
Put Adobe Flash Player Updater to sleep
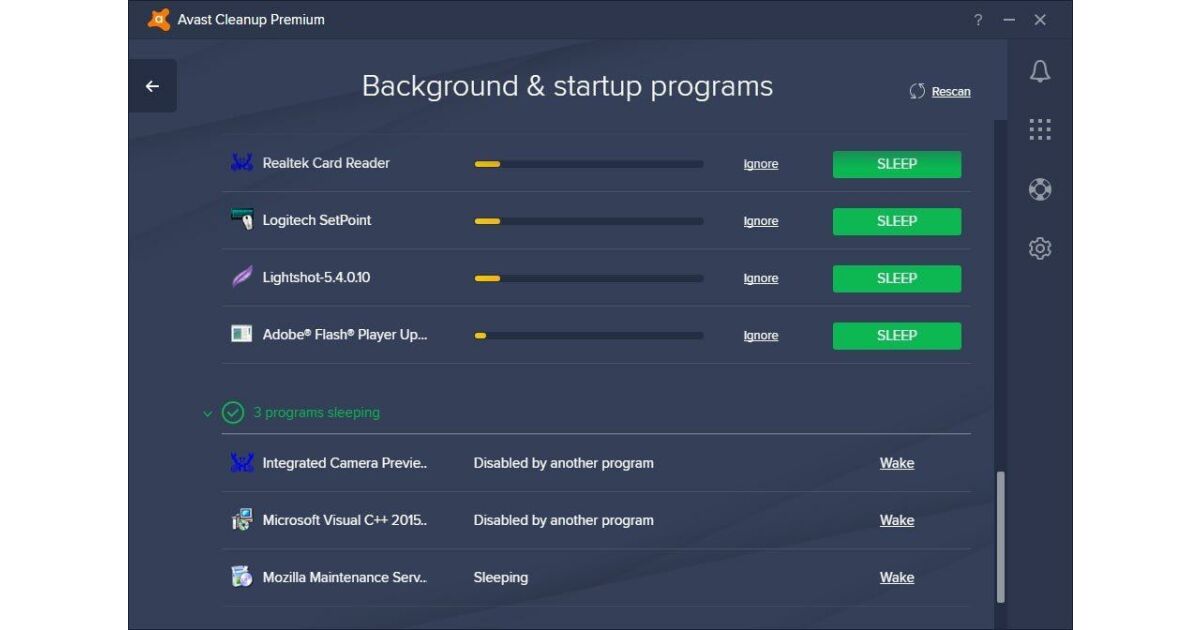pos(896,336)
